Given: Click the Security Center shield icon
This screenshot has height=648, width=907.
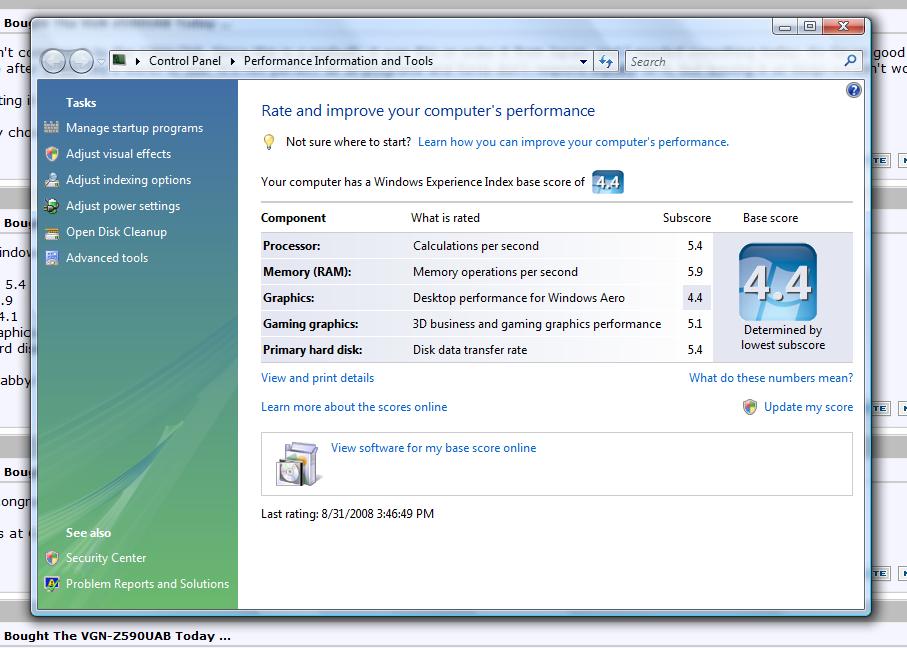Looking at the screenshot, I should click(x=51, y=558).
